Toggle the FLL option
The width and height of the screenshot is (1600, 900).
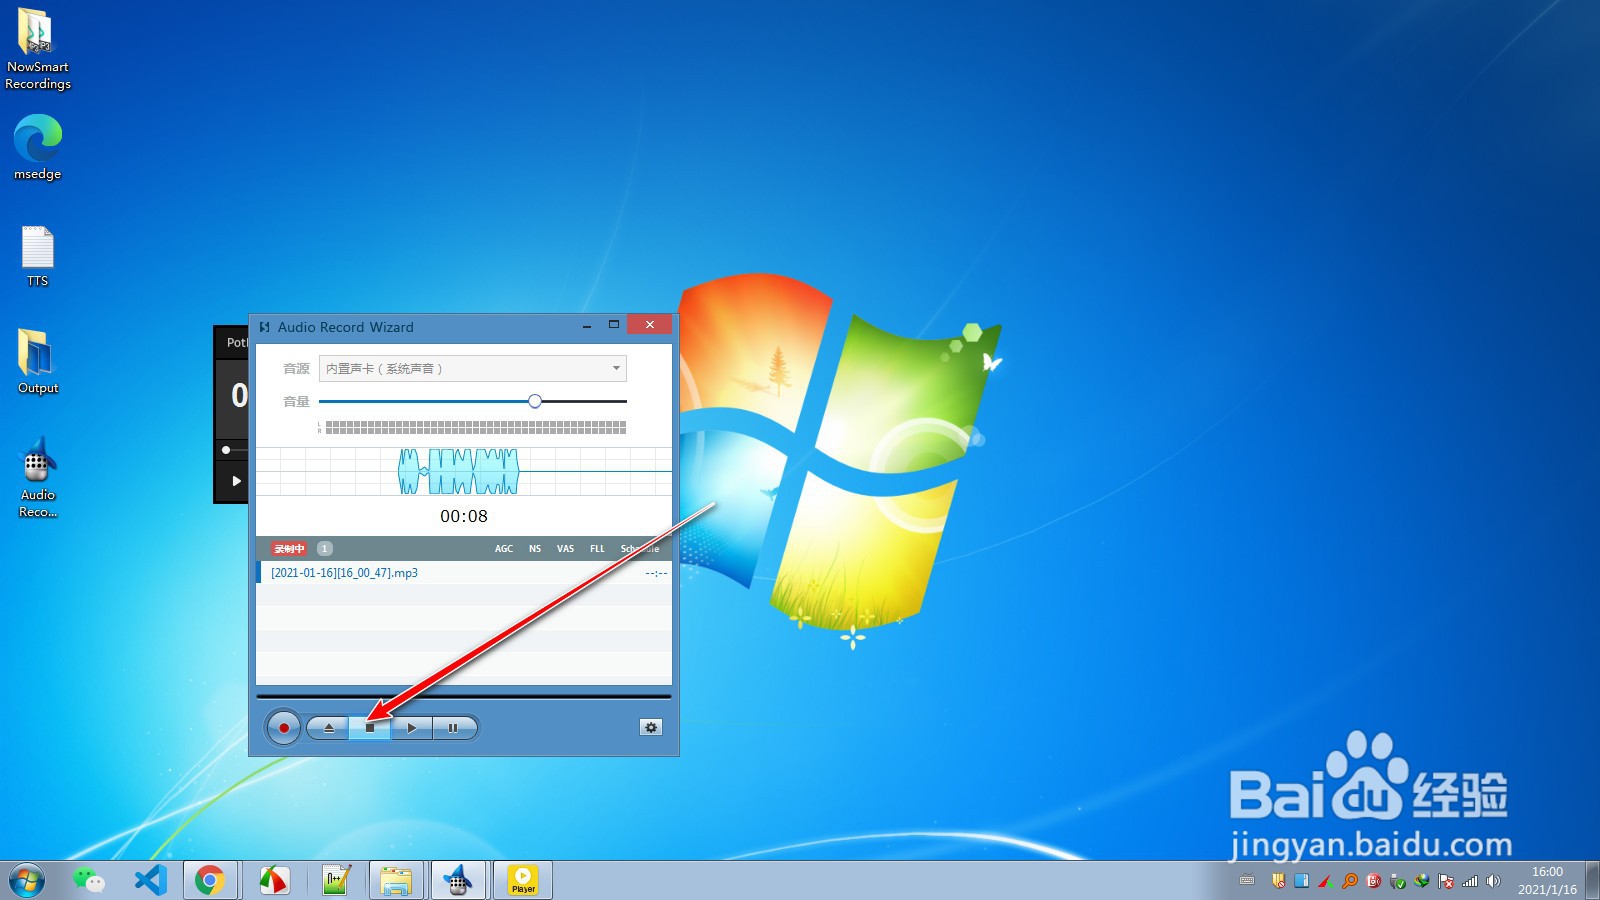click(x=597, y=549)
